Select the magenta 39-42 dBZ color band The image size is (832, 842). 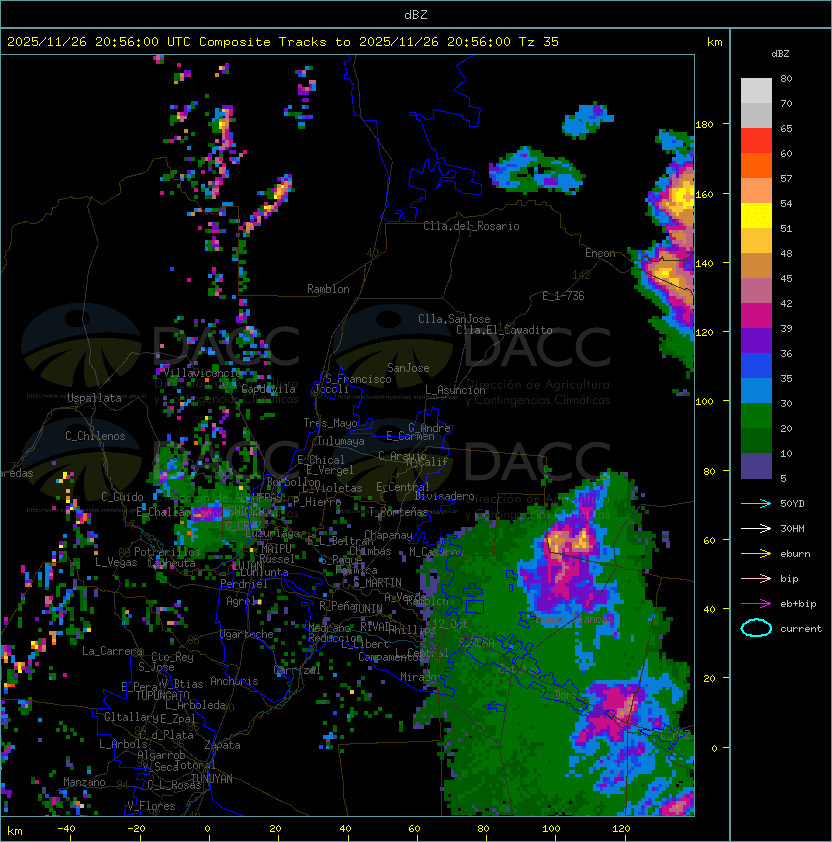[756, 316]
